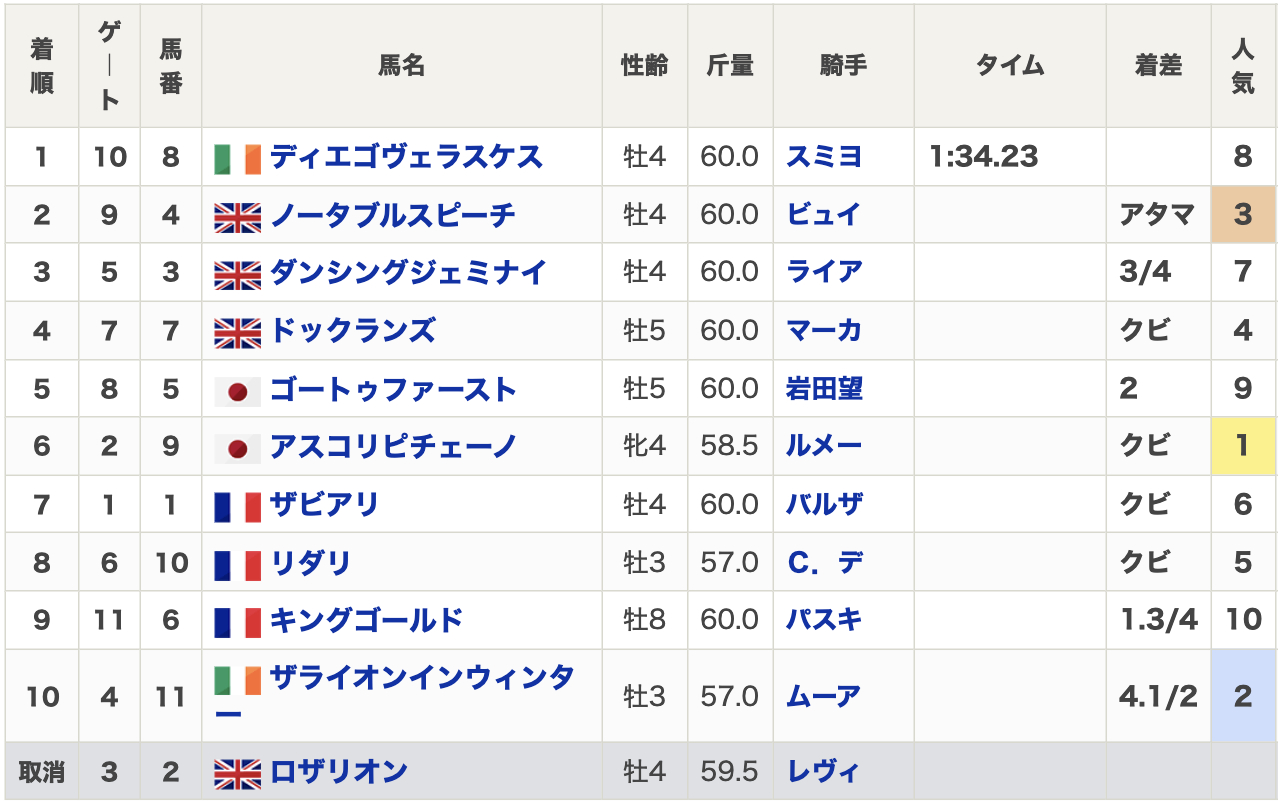Viewport: 1278px width, 802px height.
Task: Click French flag beside リダリ
Action: (238, 565)
